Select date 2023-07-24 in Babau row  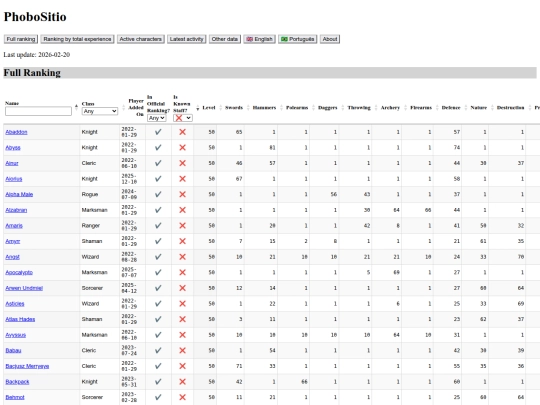pyautogui.click(x=129, y=351)
